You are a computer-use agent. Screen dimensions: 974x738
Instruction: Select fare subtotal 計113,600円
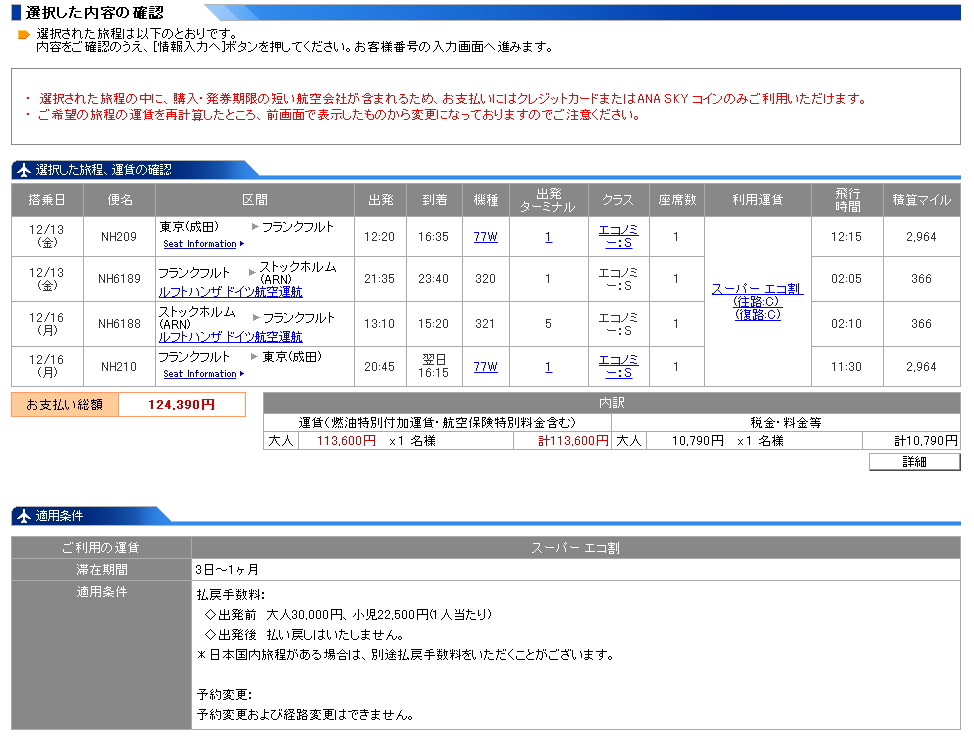(x=573, y=441)
